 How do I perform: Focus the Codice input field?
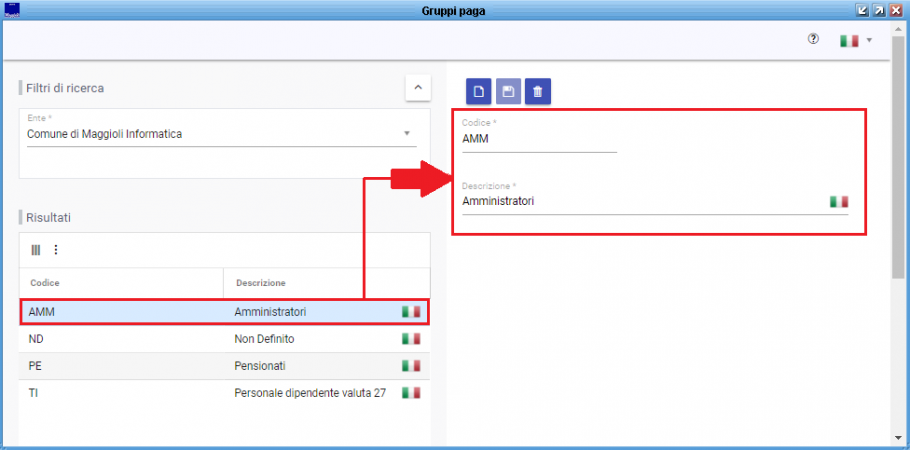pyautogui.click(x=539, y=139)
